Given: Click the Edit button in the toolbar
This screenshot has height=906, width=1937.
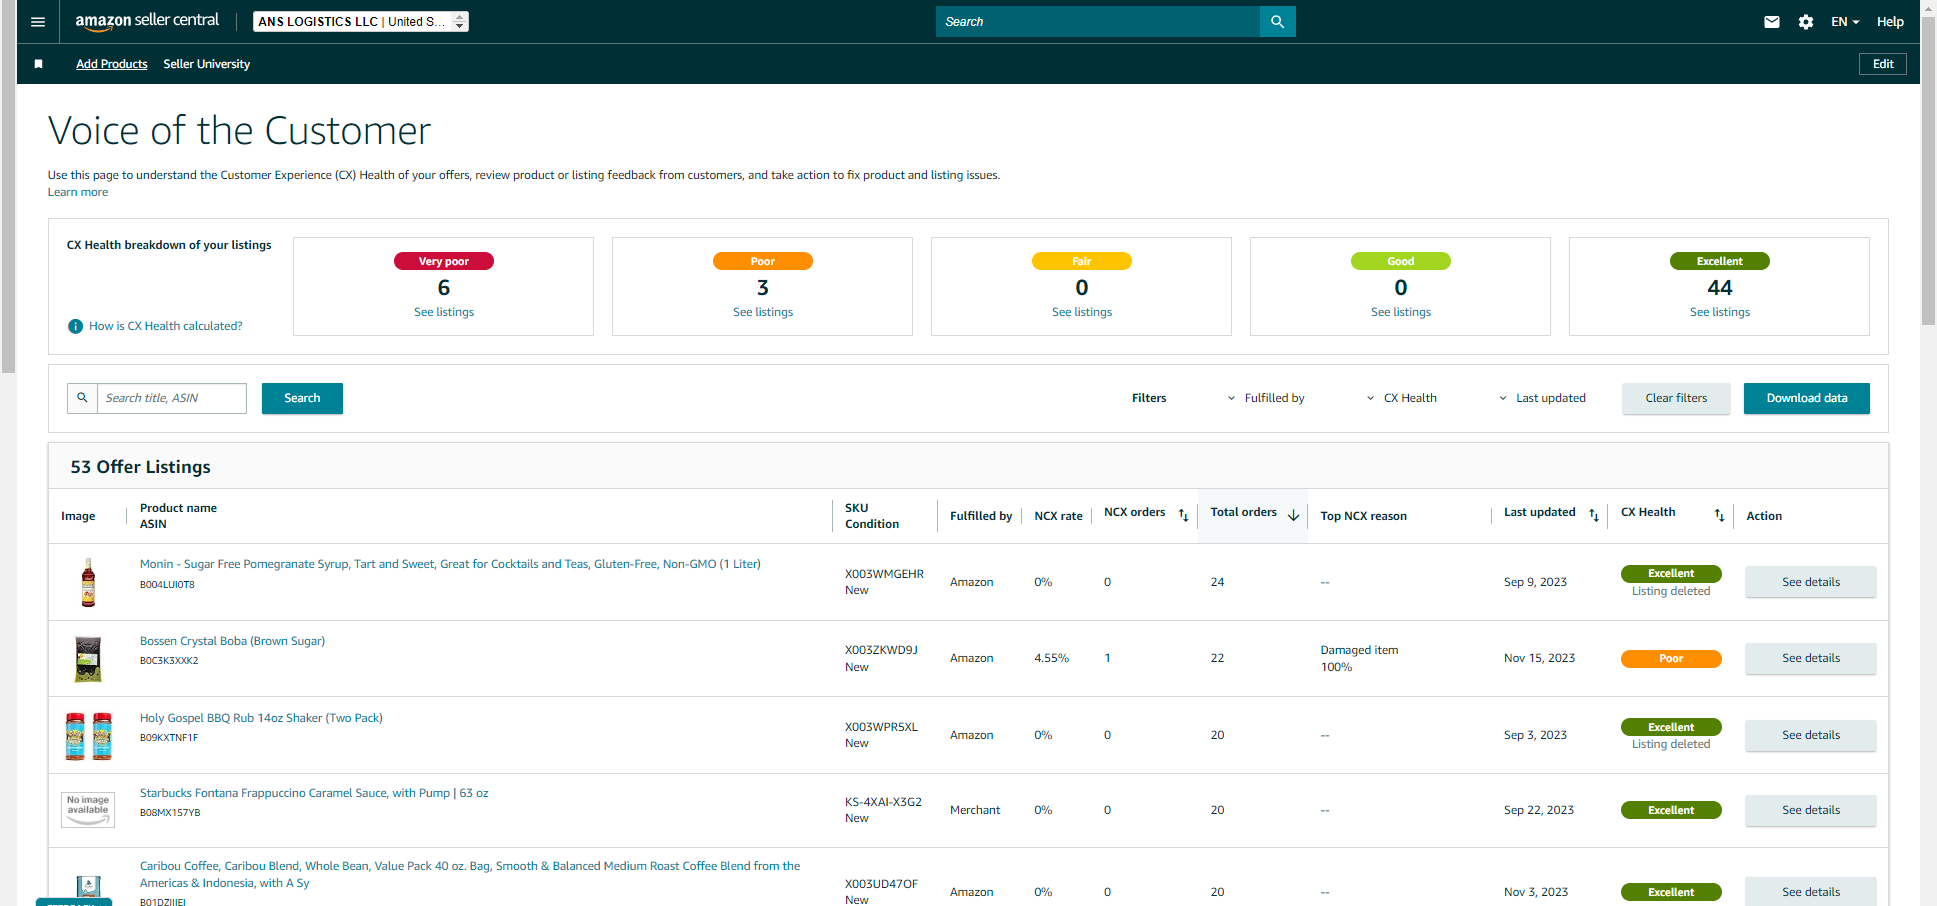Looking at the screenshot, I should coord(1883,64).
